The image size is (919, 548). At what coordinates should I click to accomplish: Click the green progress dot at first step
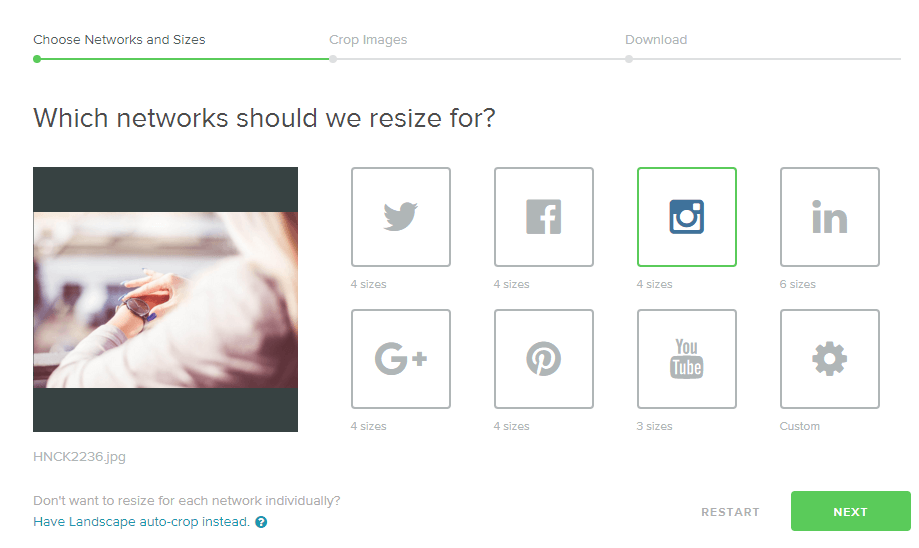(x=37, y=59)
